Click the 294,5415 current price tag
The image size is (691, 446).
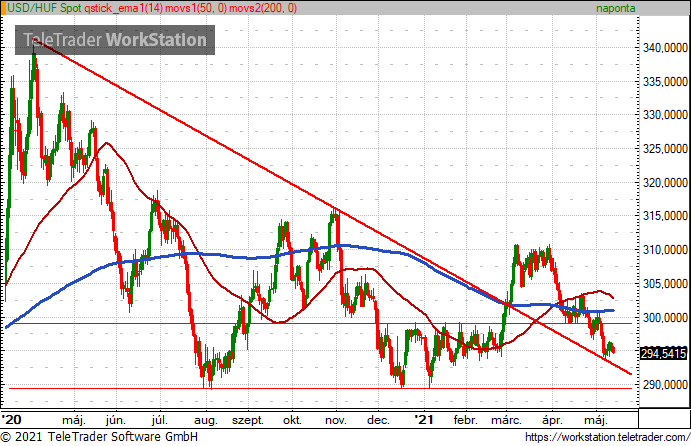pos(663,353)
